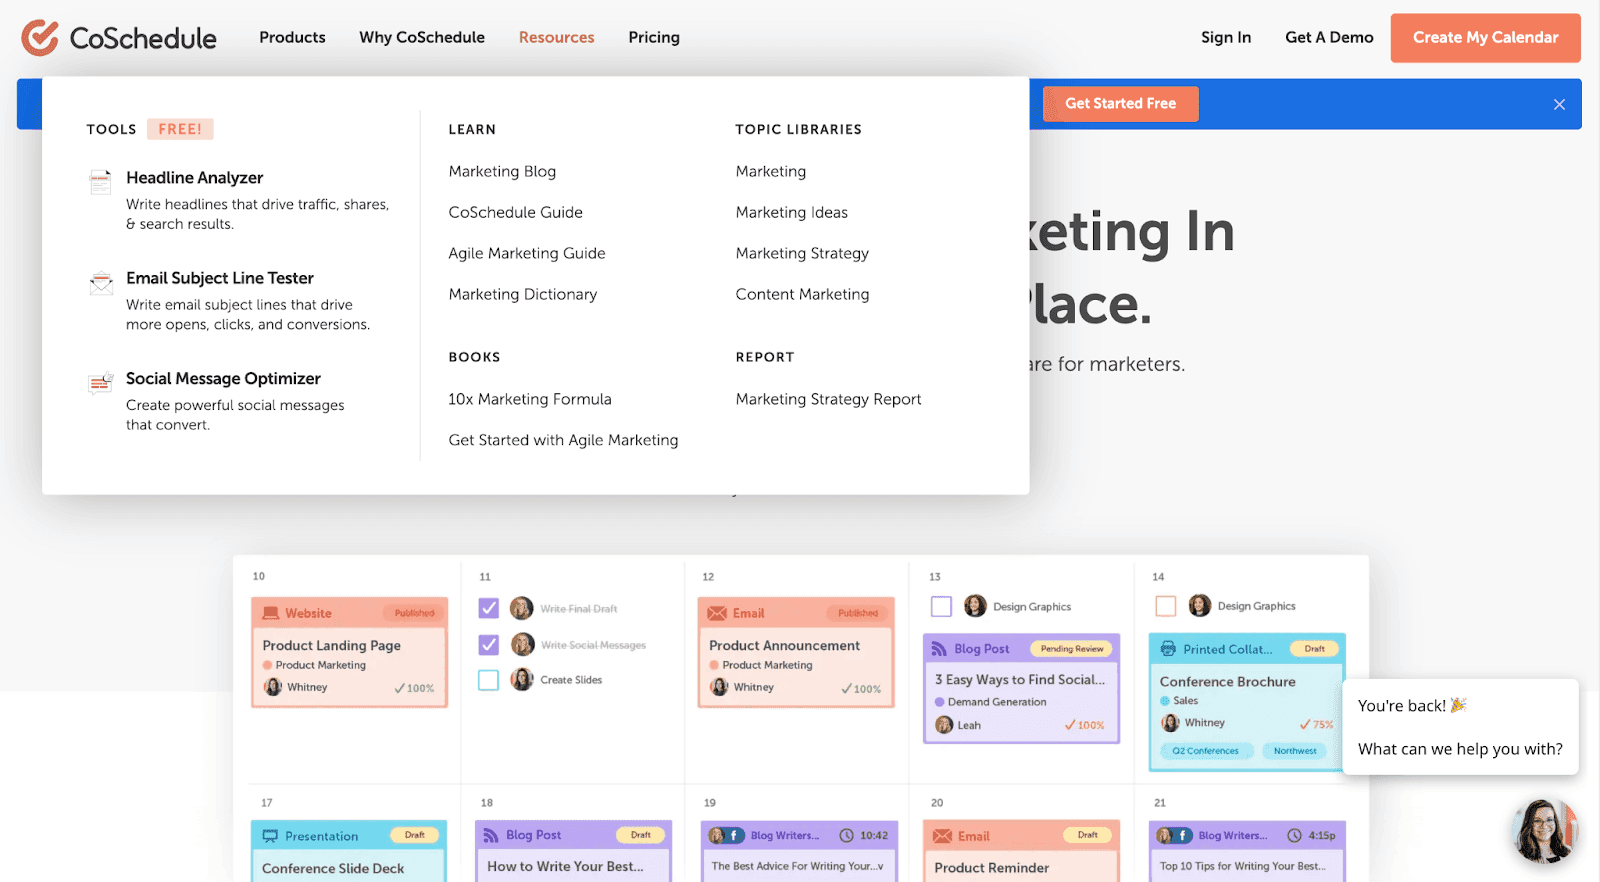Click the chat message What can we help you with

pyautogui.click(x=1460, y=749)
